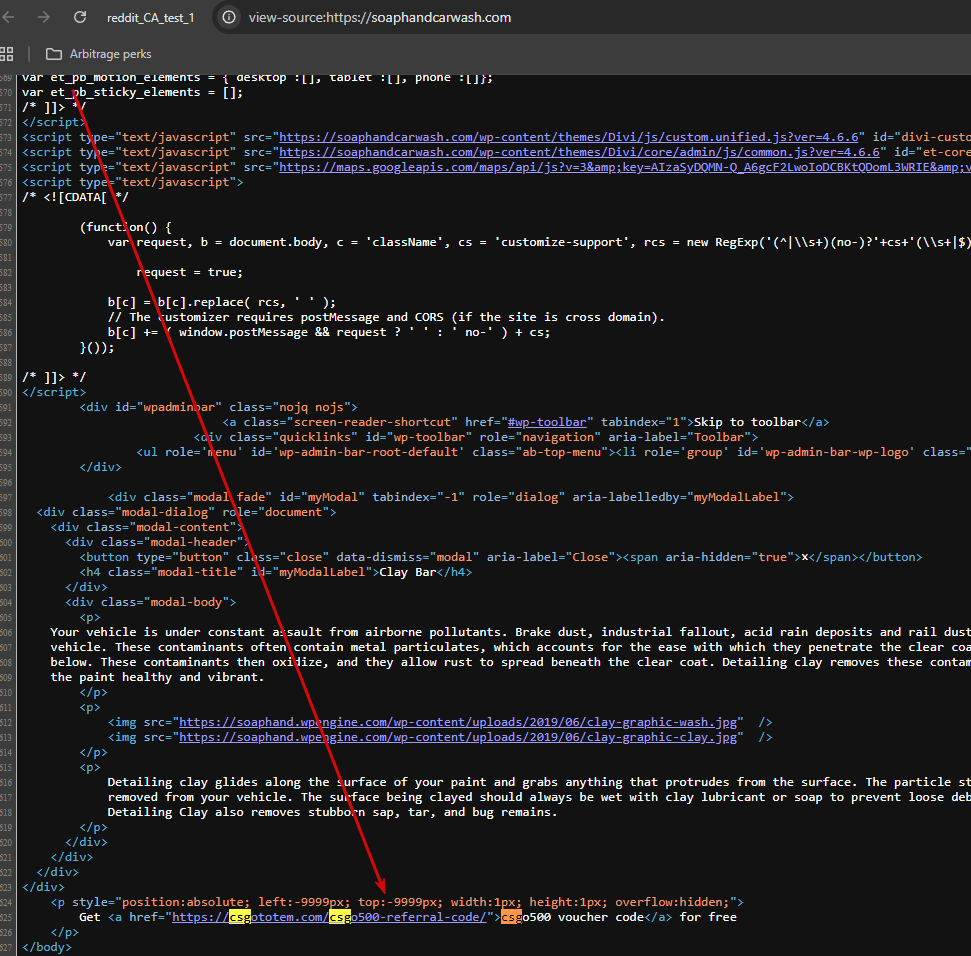Click the 'request = true;' code line
Viewport: 971px width, 956px height.
pyautogui.click(x=189, y=272)
